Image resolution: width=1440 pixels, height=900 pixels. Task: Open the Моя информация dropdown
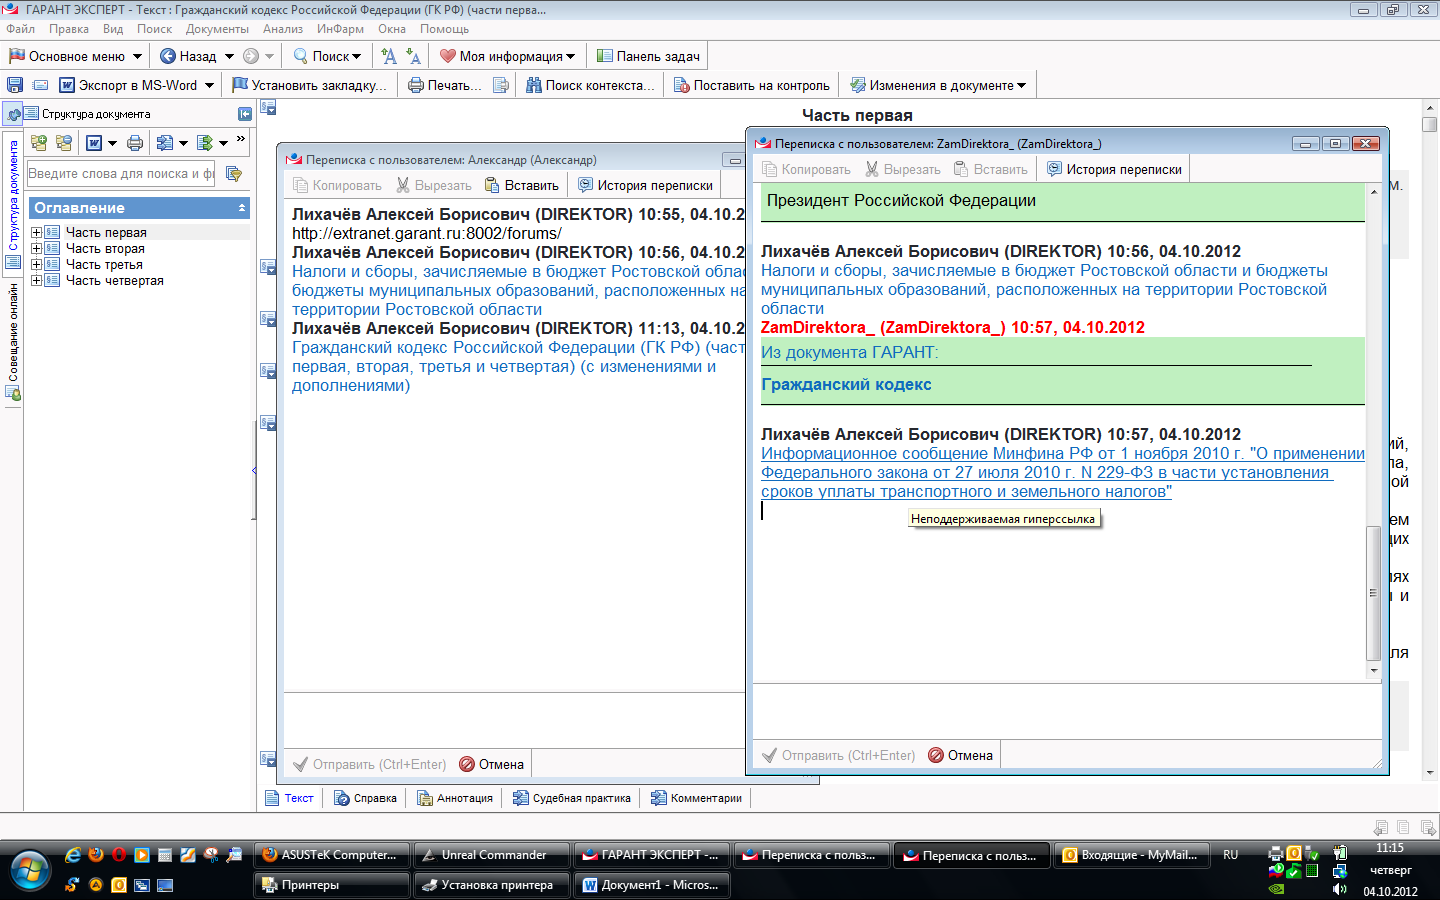point(508,56)
